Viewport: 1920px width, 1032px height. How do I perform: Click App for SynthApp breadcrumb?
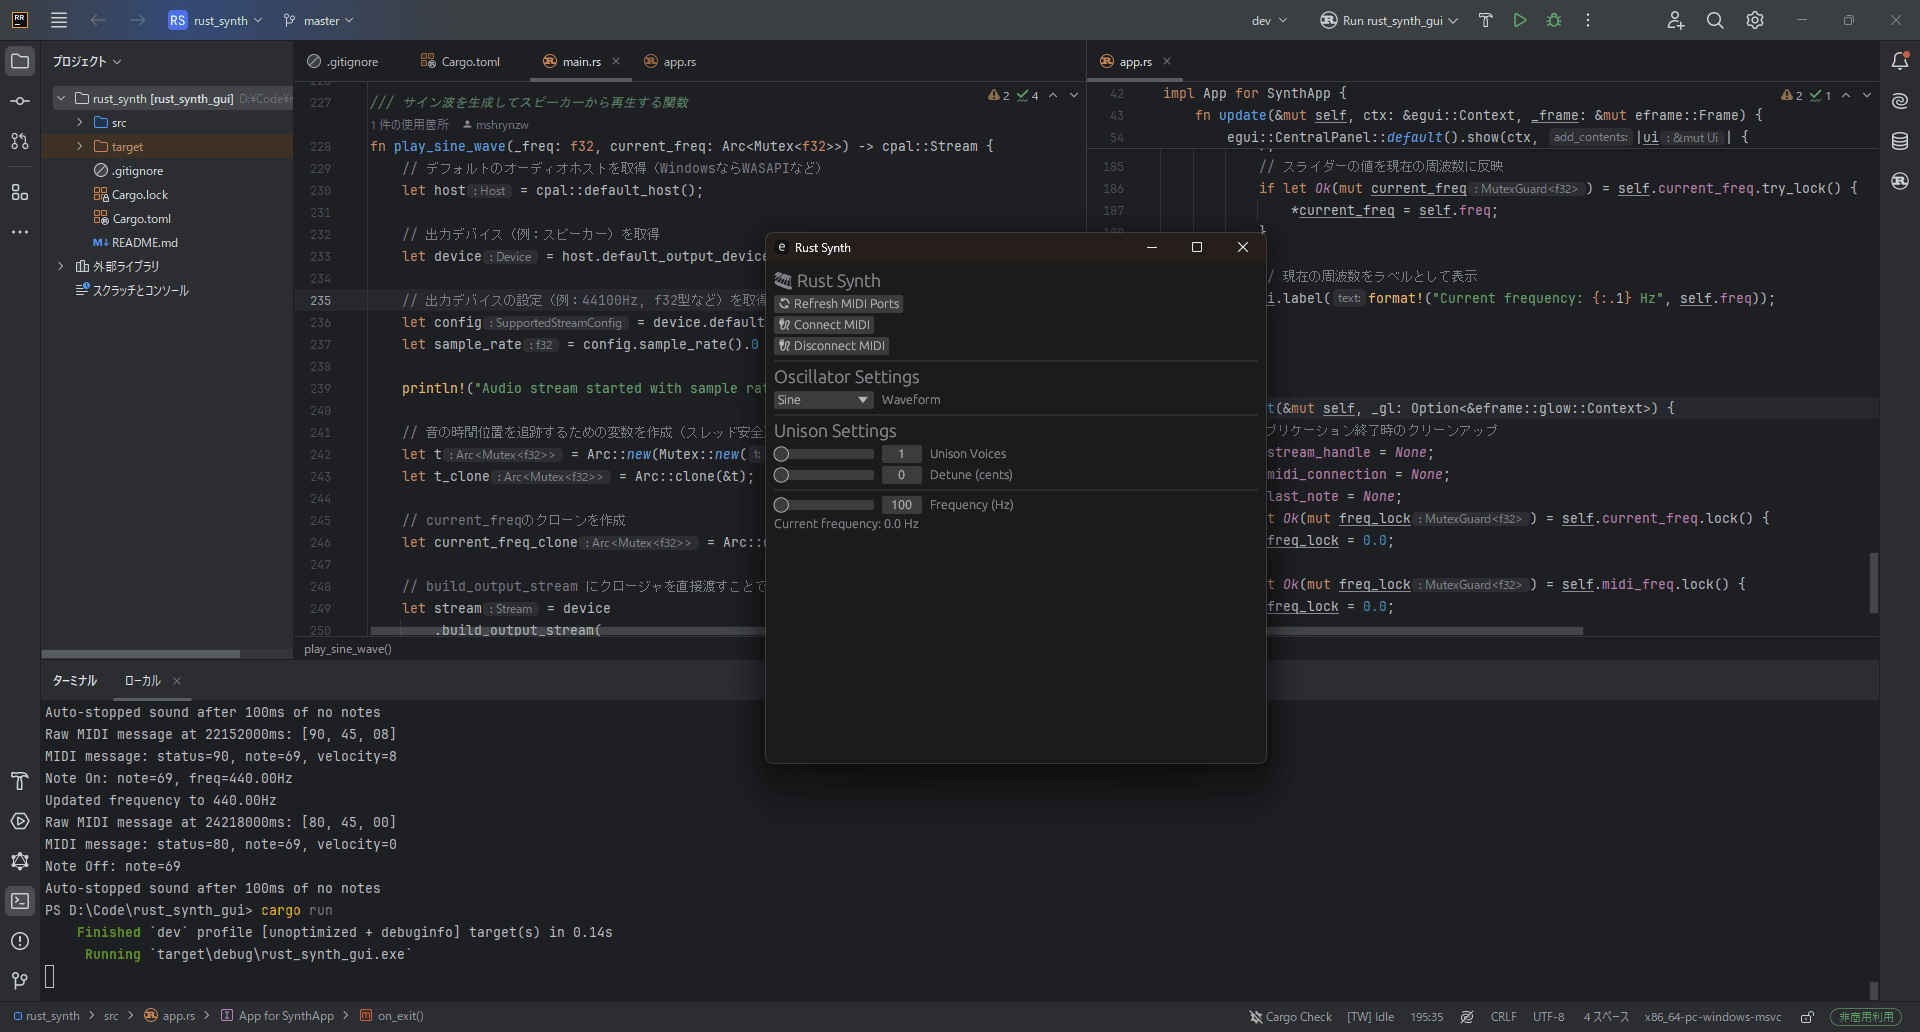(x=277, y=1016)
